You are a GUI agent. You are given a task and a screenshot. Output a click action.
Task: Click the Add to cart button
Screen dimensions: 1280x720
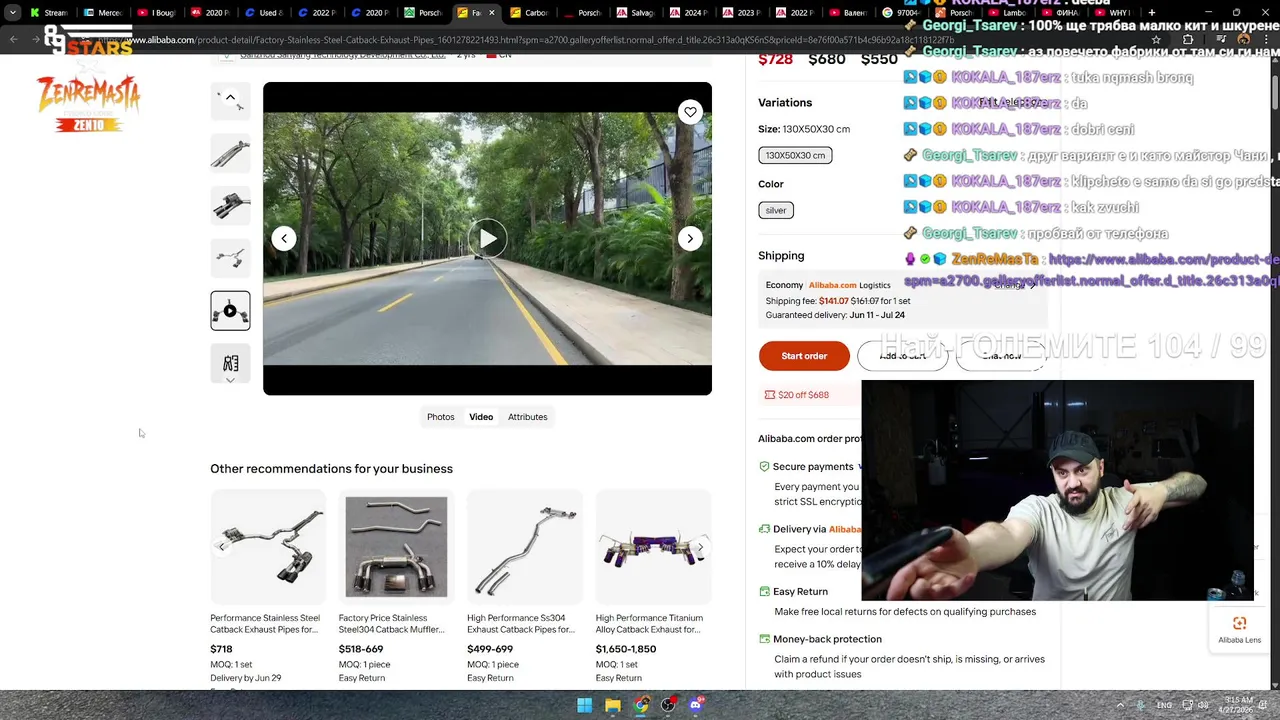(x=902, y=356)
